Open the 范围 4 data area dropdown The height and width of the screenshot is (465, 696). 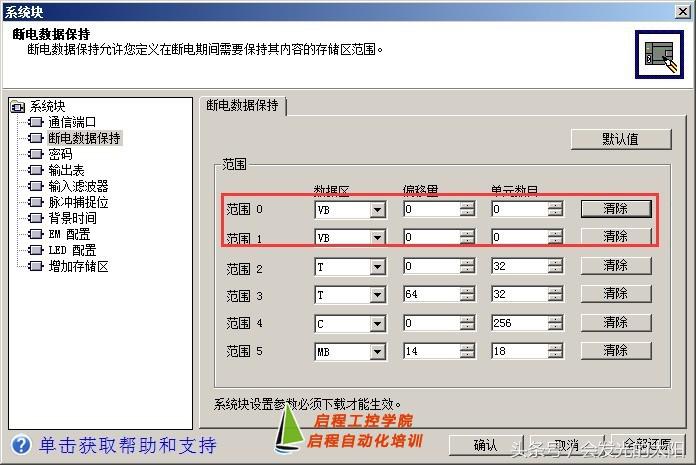[x=377, y=323]
